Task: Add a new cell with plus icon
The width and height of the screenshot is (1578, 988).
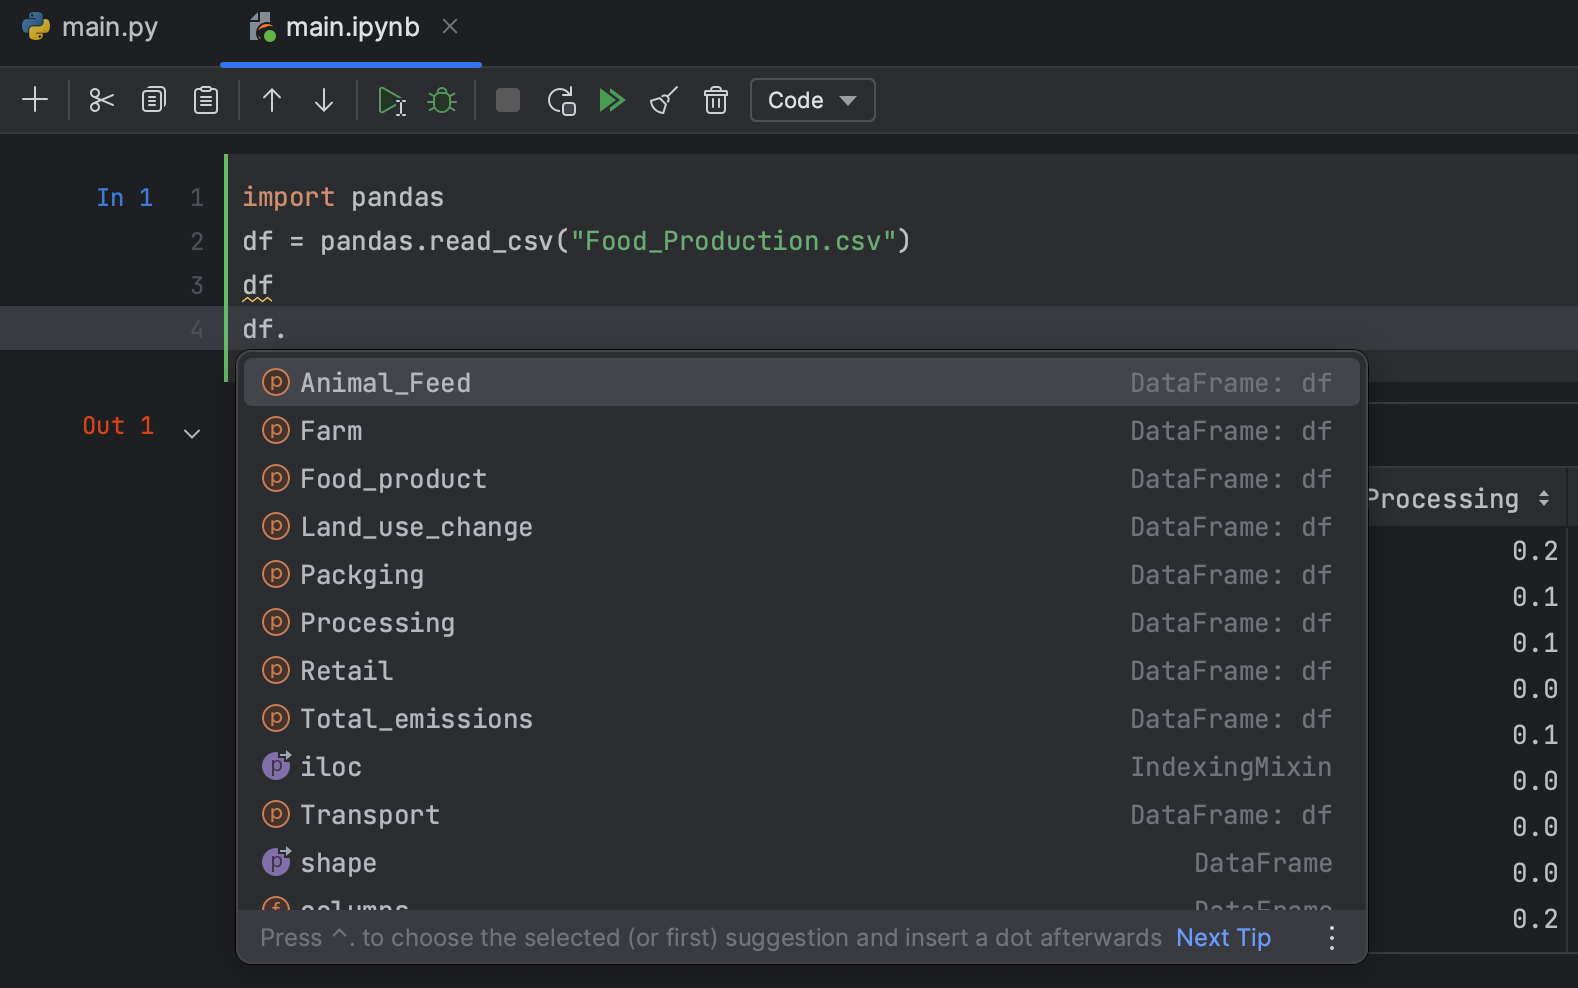Action: coord(35,100)
